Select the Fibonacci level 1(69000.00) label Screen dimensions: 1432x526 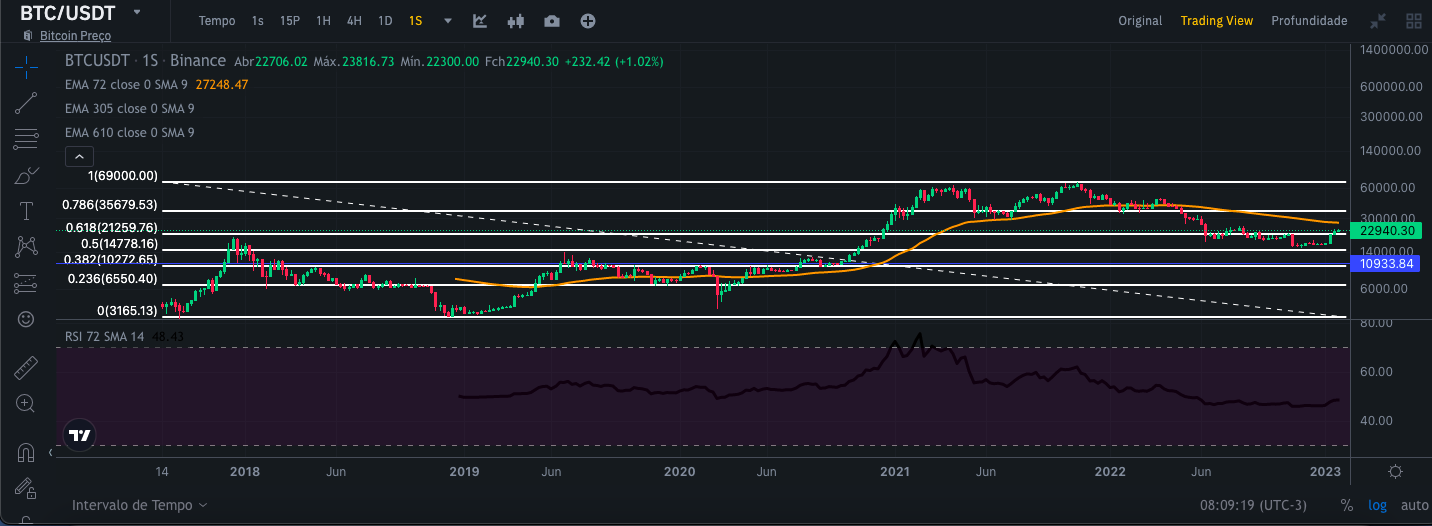pyautogui.click(x=123, y=176)
